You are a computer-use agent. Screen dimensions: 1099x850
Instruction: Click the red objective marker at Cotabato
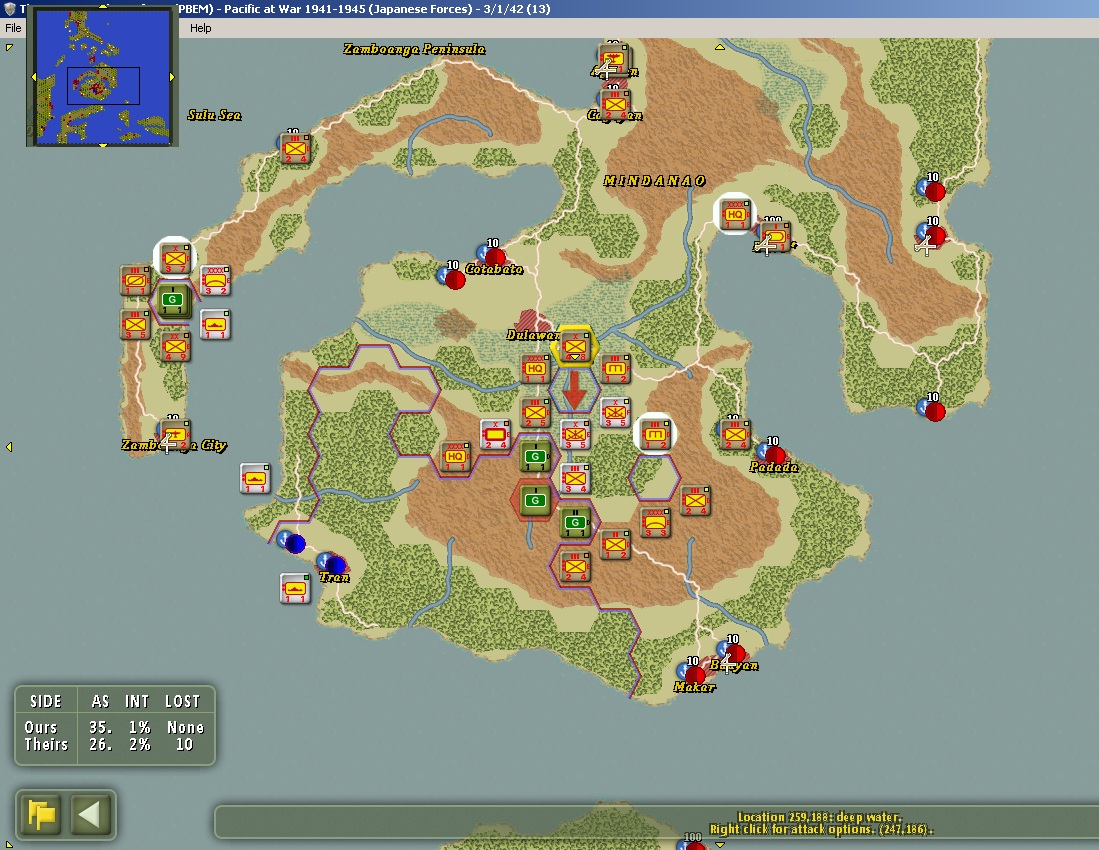495,258
